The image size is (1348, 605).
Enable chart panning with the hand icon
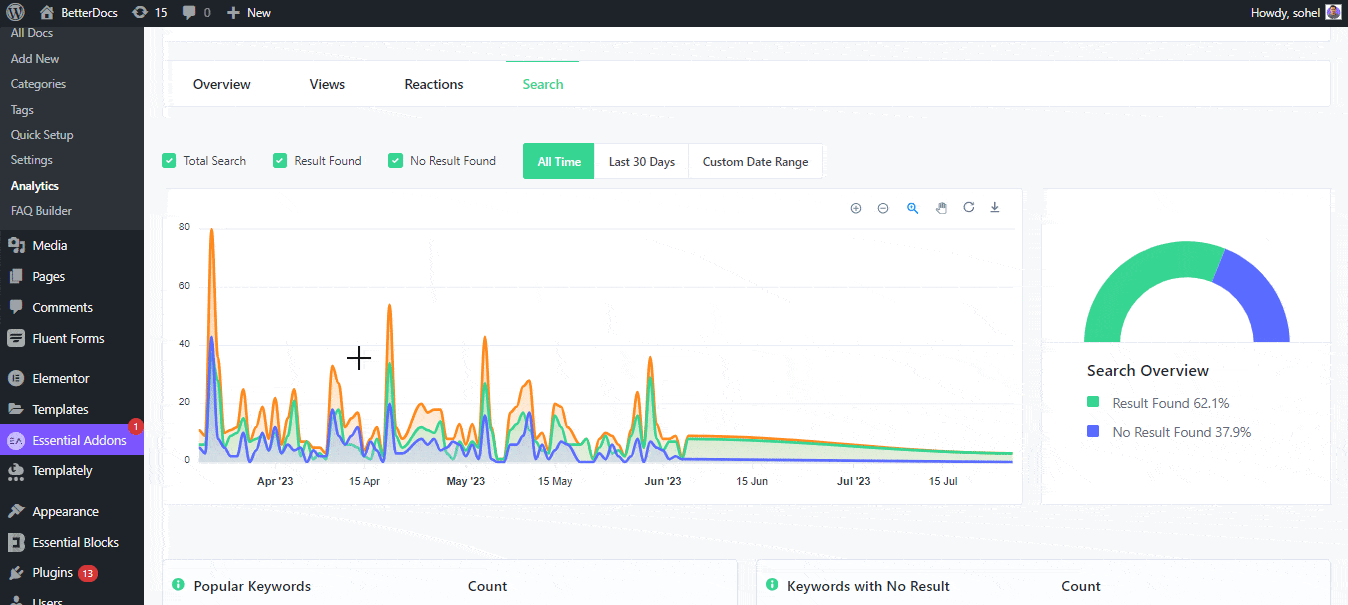pos(941,207)
